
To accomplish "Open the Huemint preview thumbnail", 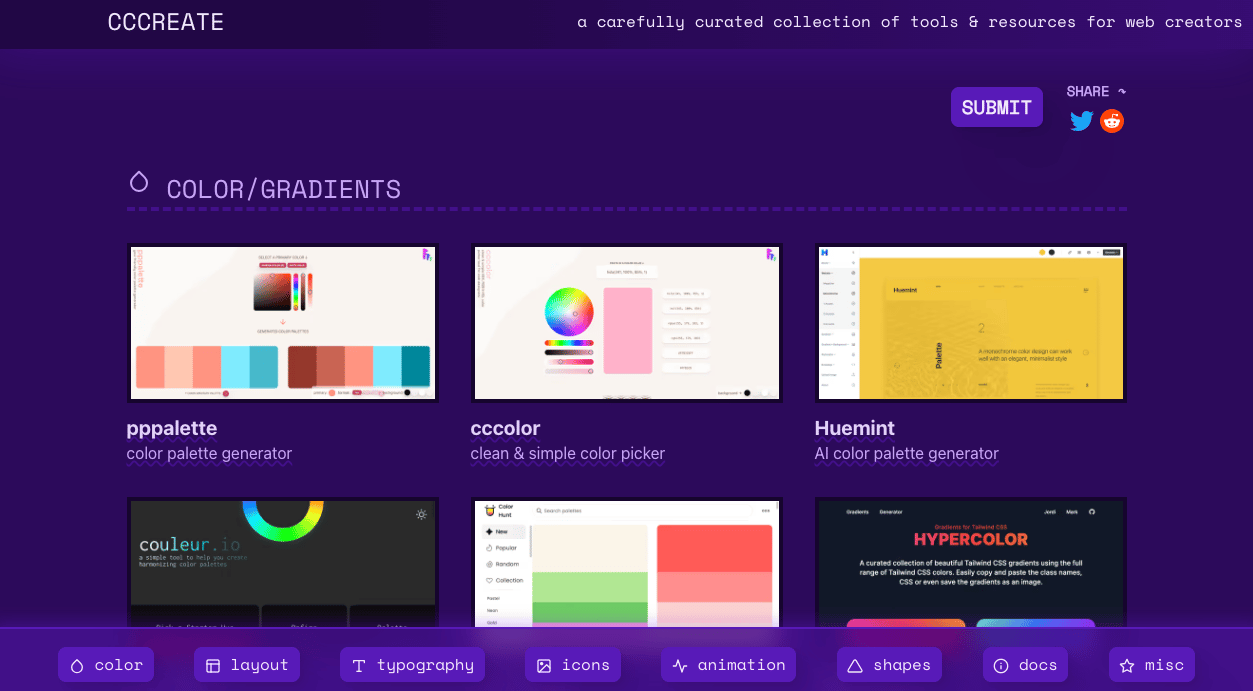I will click(x=971, y=323).
